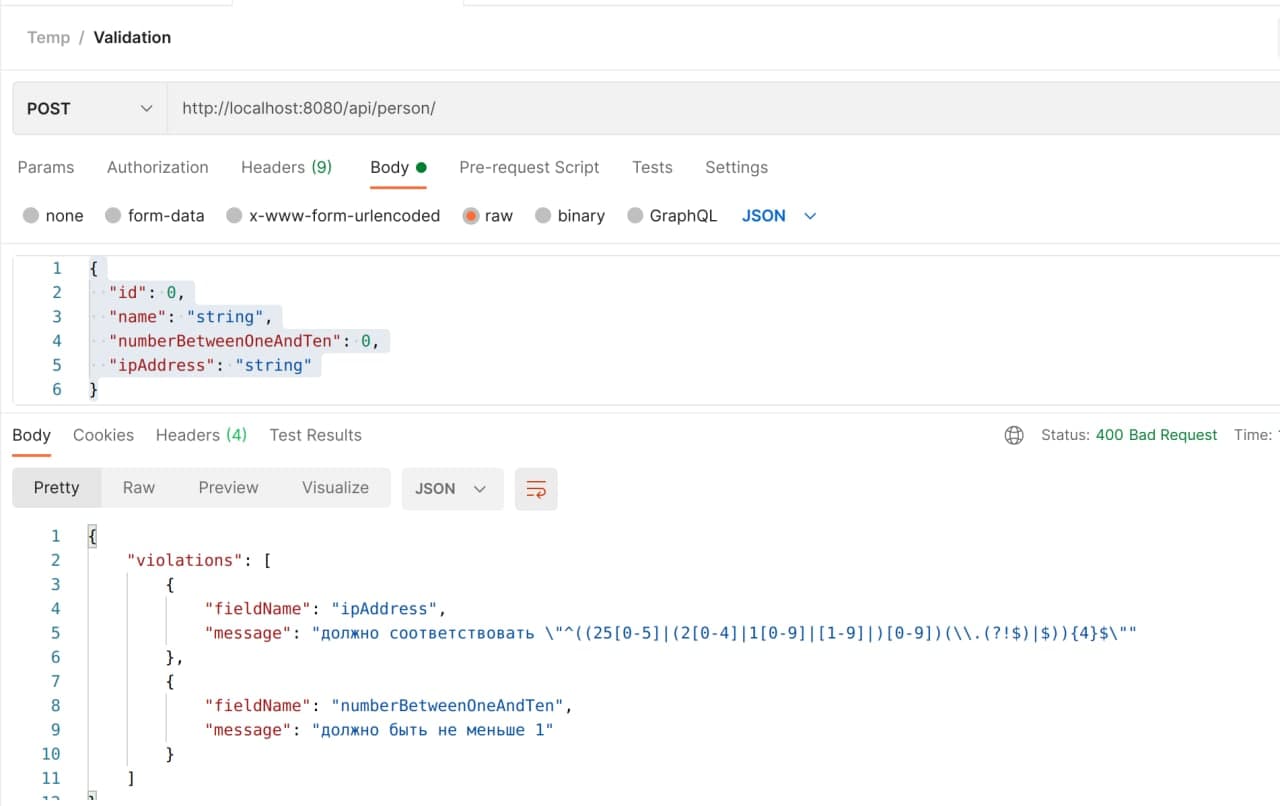This screenshot has width=1280, height=806.
Task: Click the 400 Bad Request status
Action: [x=1156, y=435]
